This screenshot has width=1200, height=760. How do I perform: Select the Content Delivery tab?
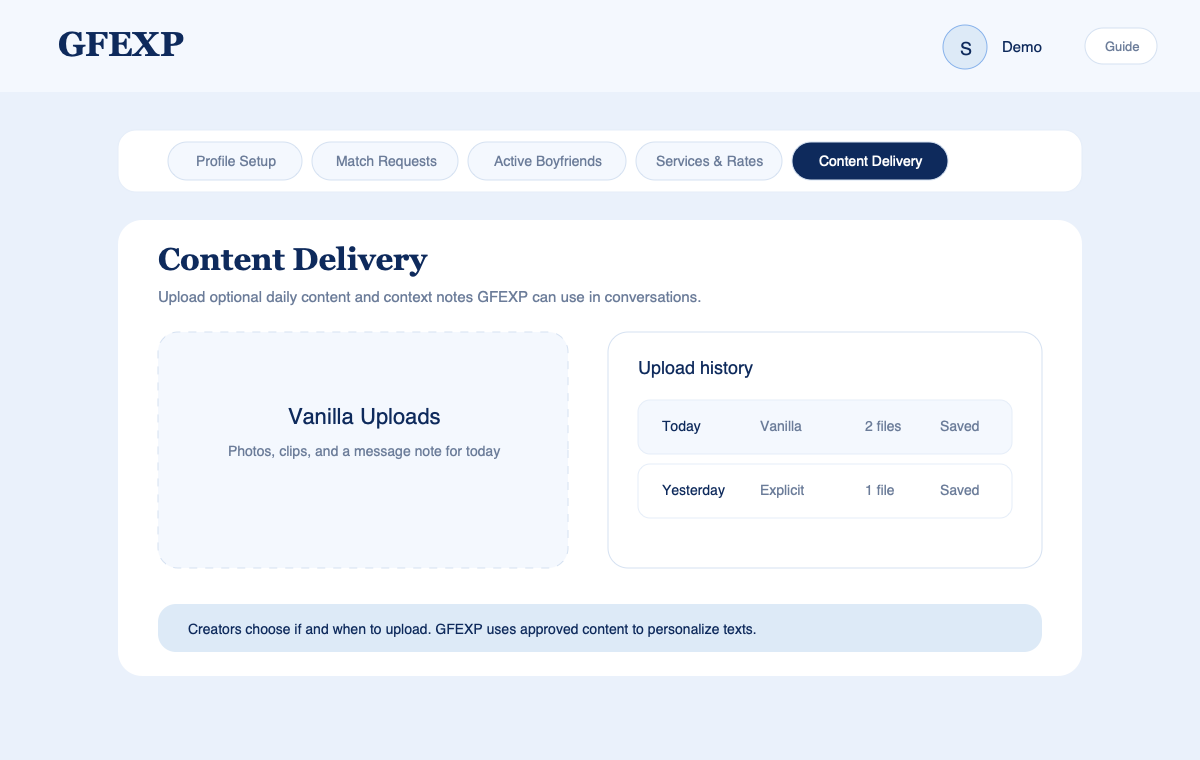point(870,161)
